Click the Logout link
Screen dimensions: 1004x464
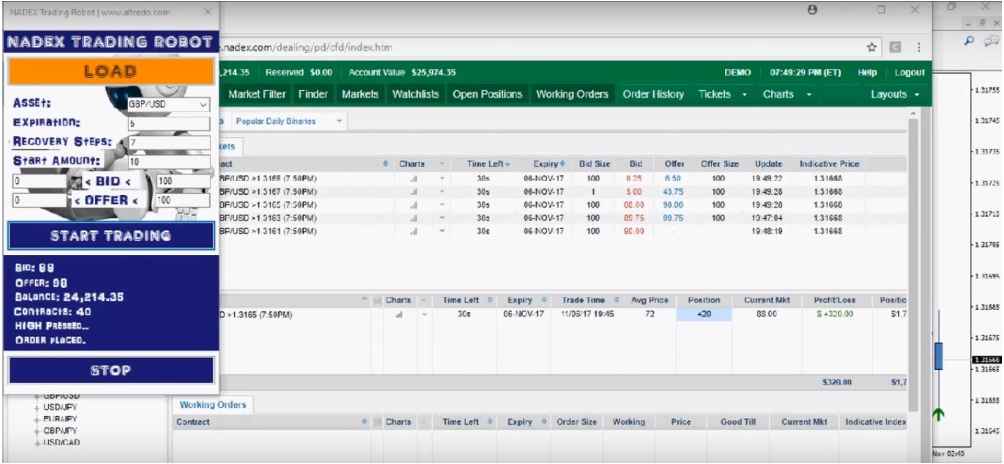click(909, 72)
